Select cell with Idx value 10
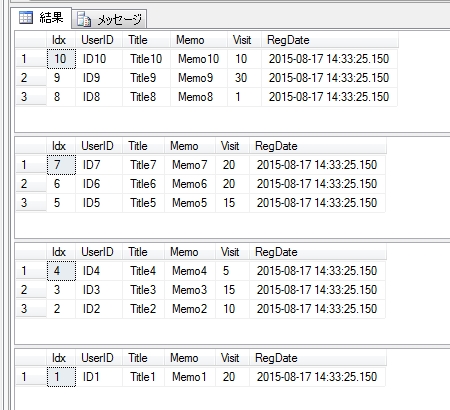This screenshot has width=450, height=410. coord(61,59)
